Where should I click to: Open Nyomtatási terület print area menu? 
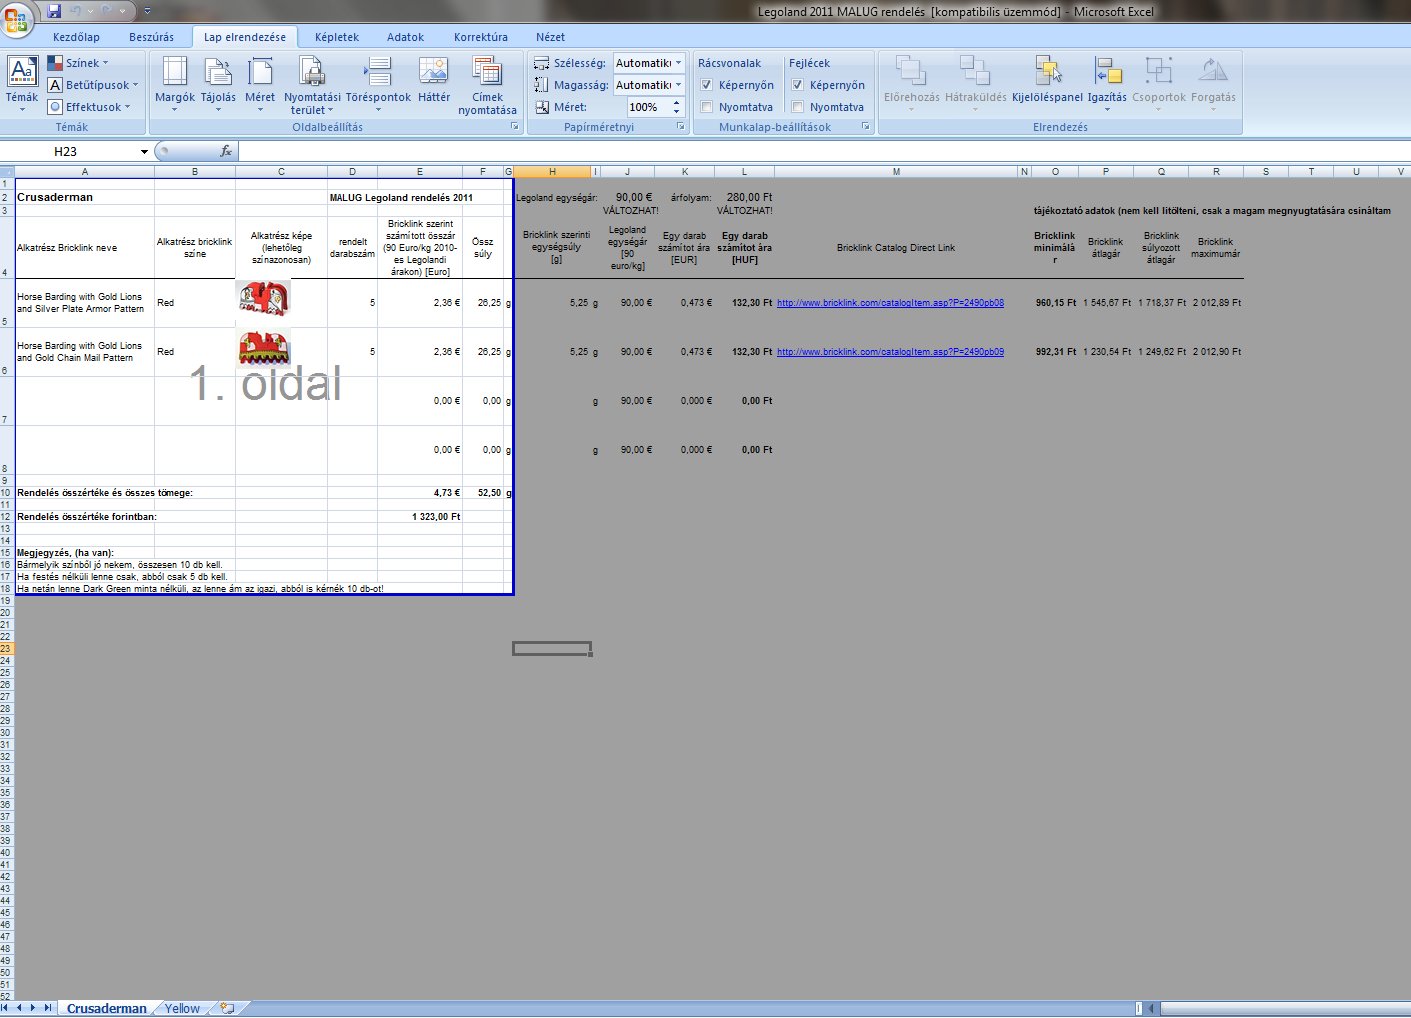coord(312,85)
